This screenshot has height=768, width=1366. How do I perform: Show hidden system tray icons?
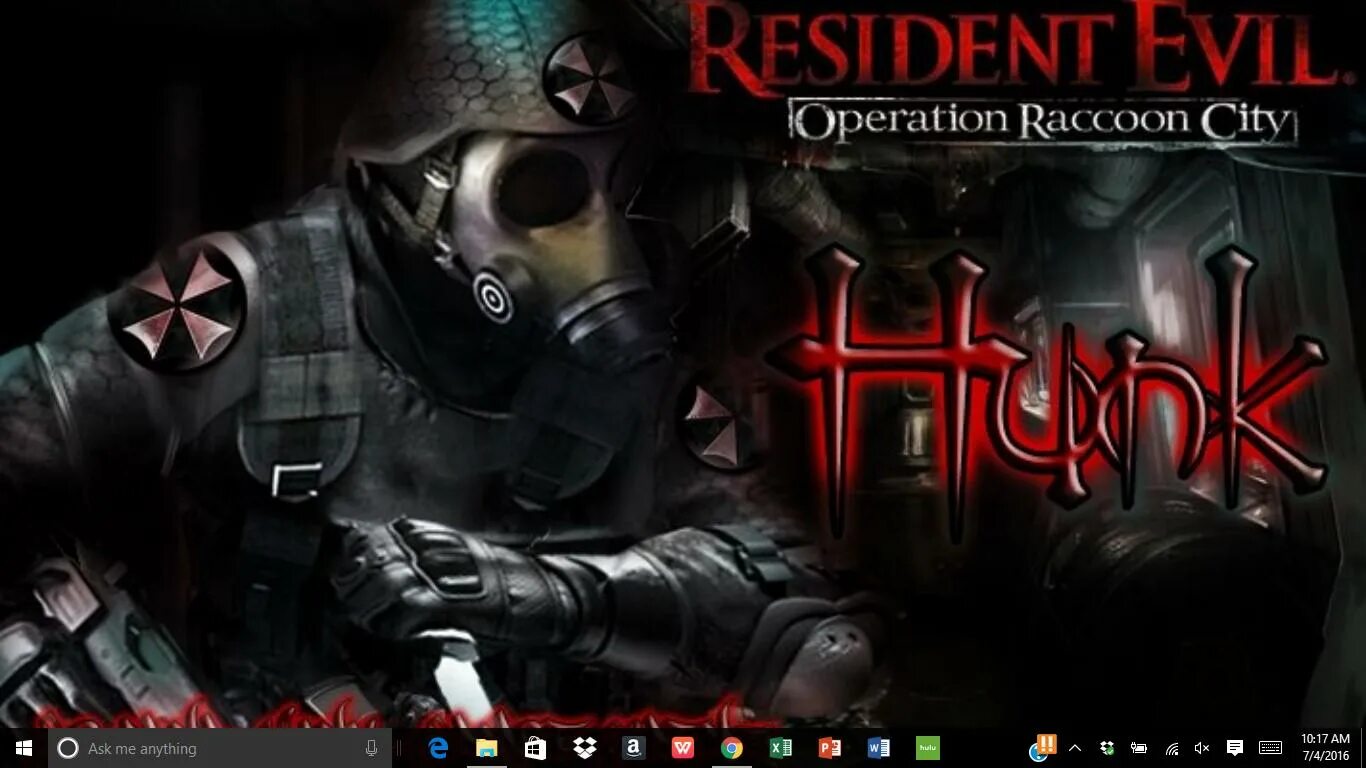pos(1075,748)
